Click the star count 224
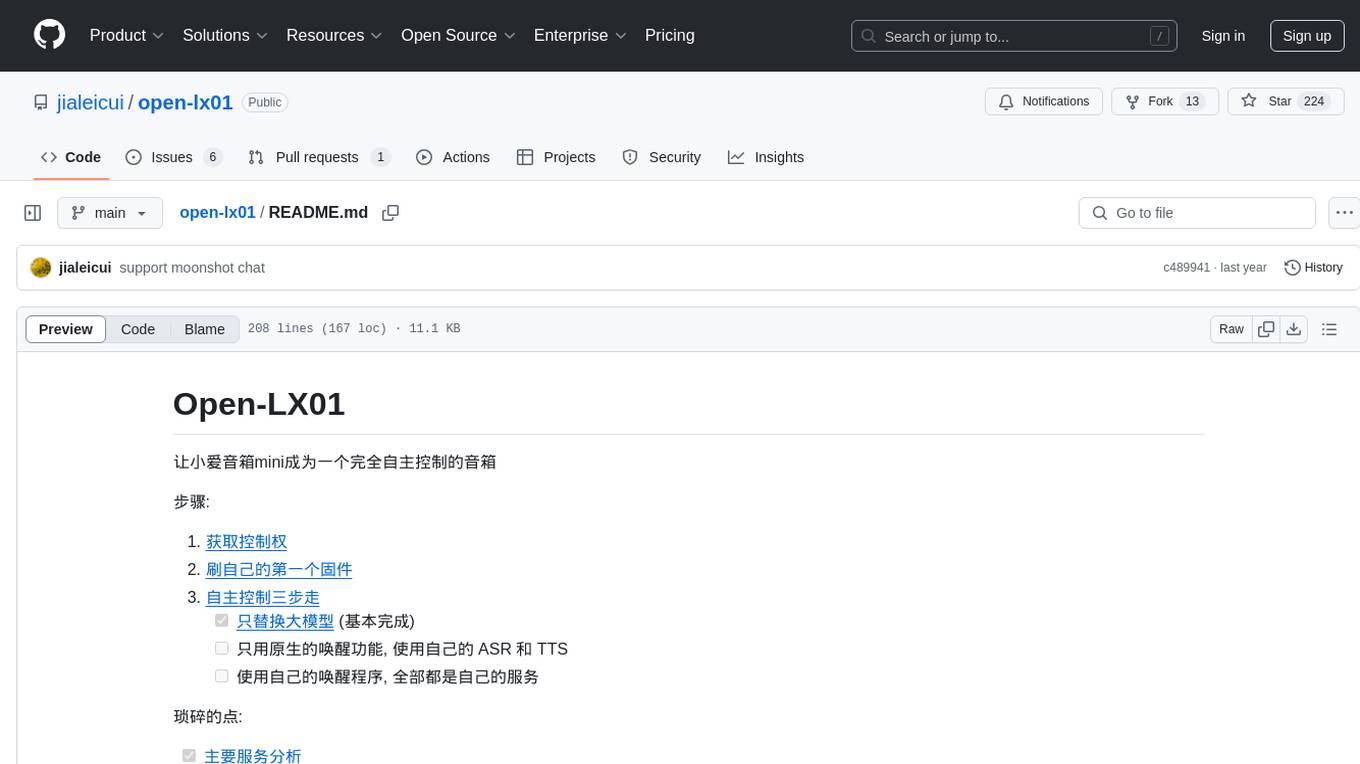Viewport: 1360px width, 764px height. coord(1314,102)
